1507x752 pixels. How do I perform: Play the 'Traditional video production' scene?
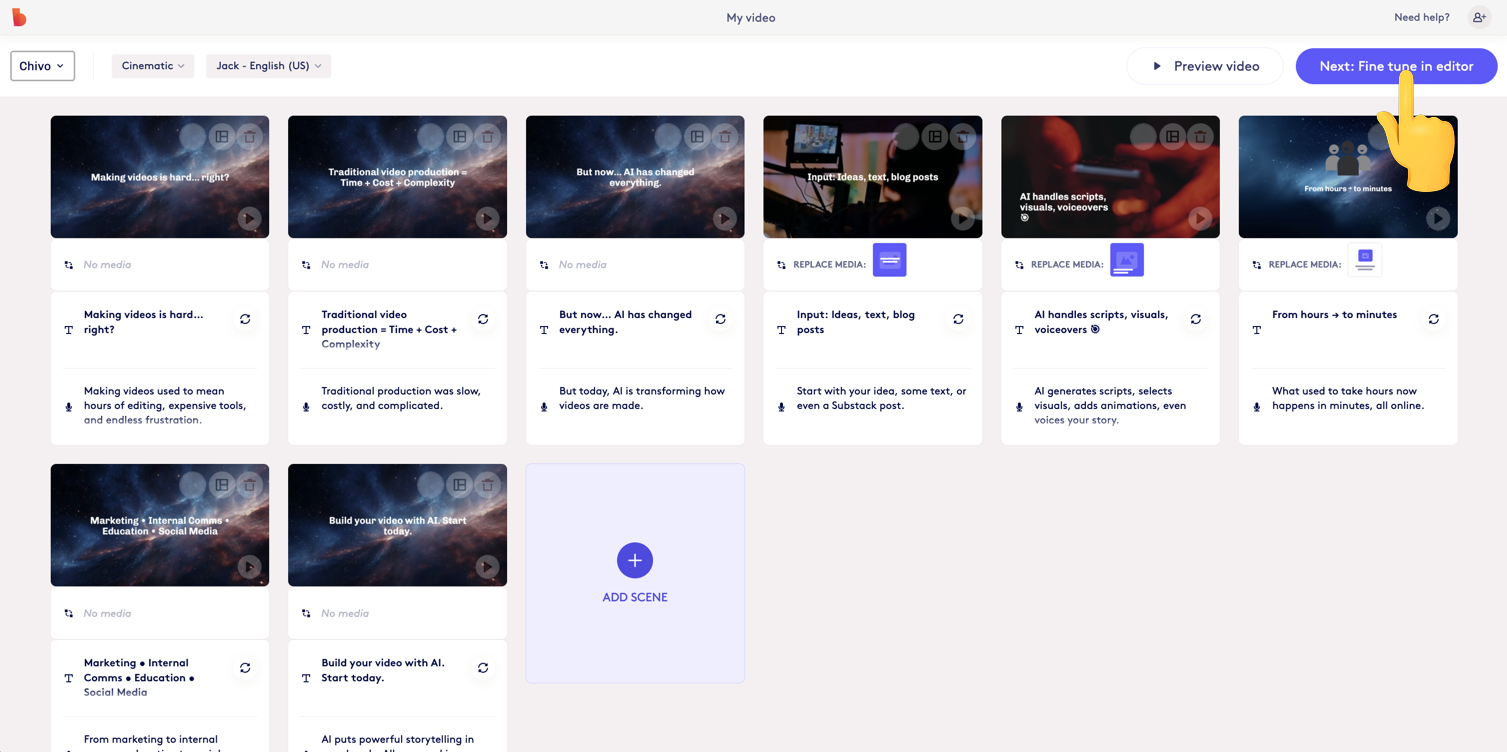coord(487,218)
